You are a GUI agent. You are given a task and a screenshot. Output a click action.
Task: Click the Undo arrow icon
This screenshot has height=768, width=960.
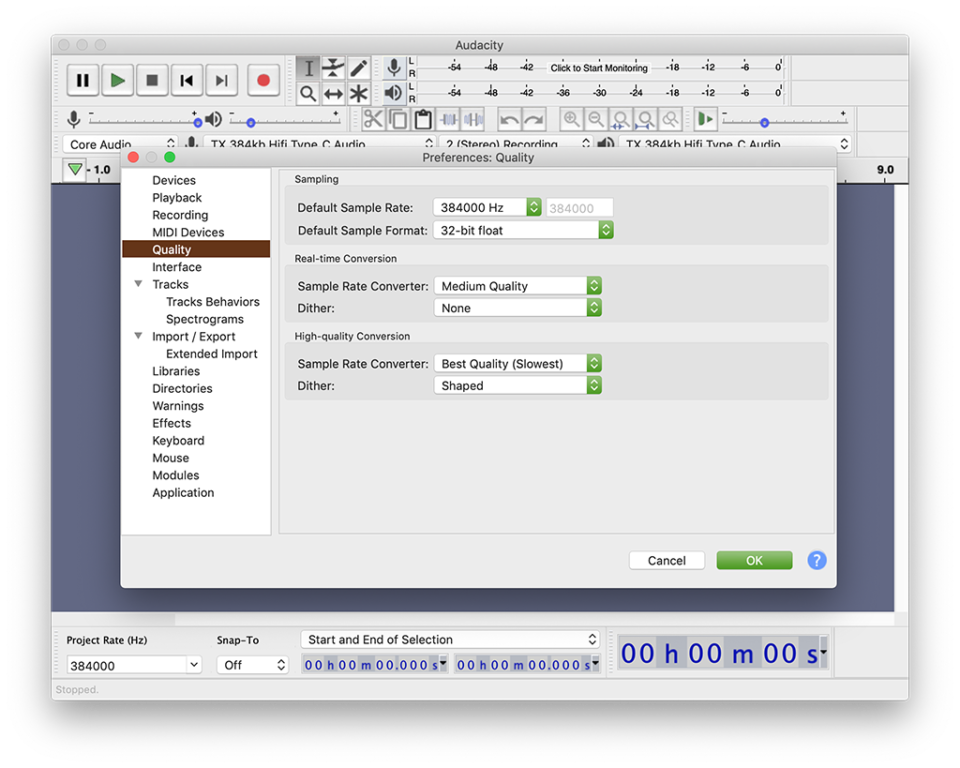click(509, 119)
